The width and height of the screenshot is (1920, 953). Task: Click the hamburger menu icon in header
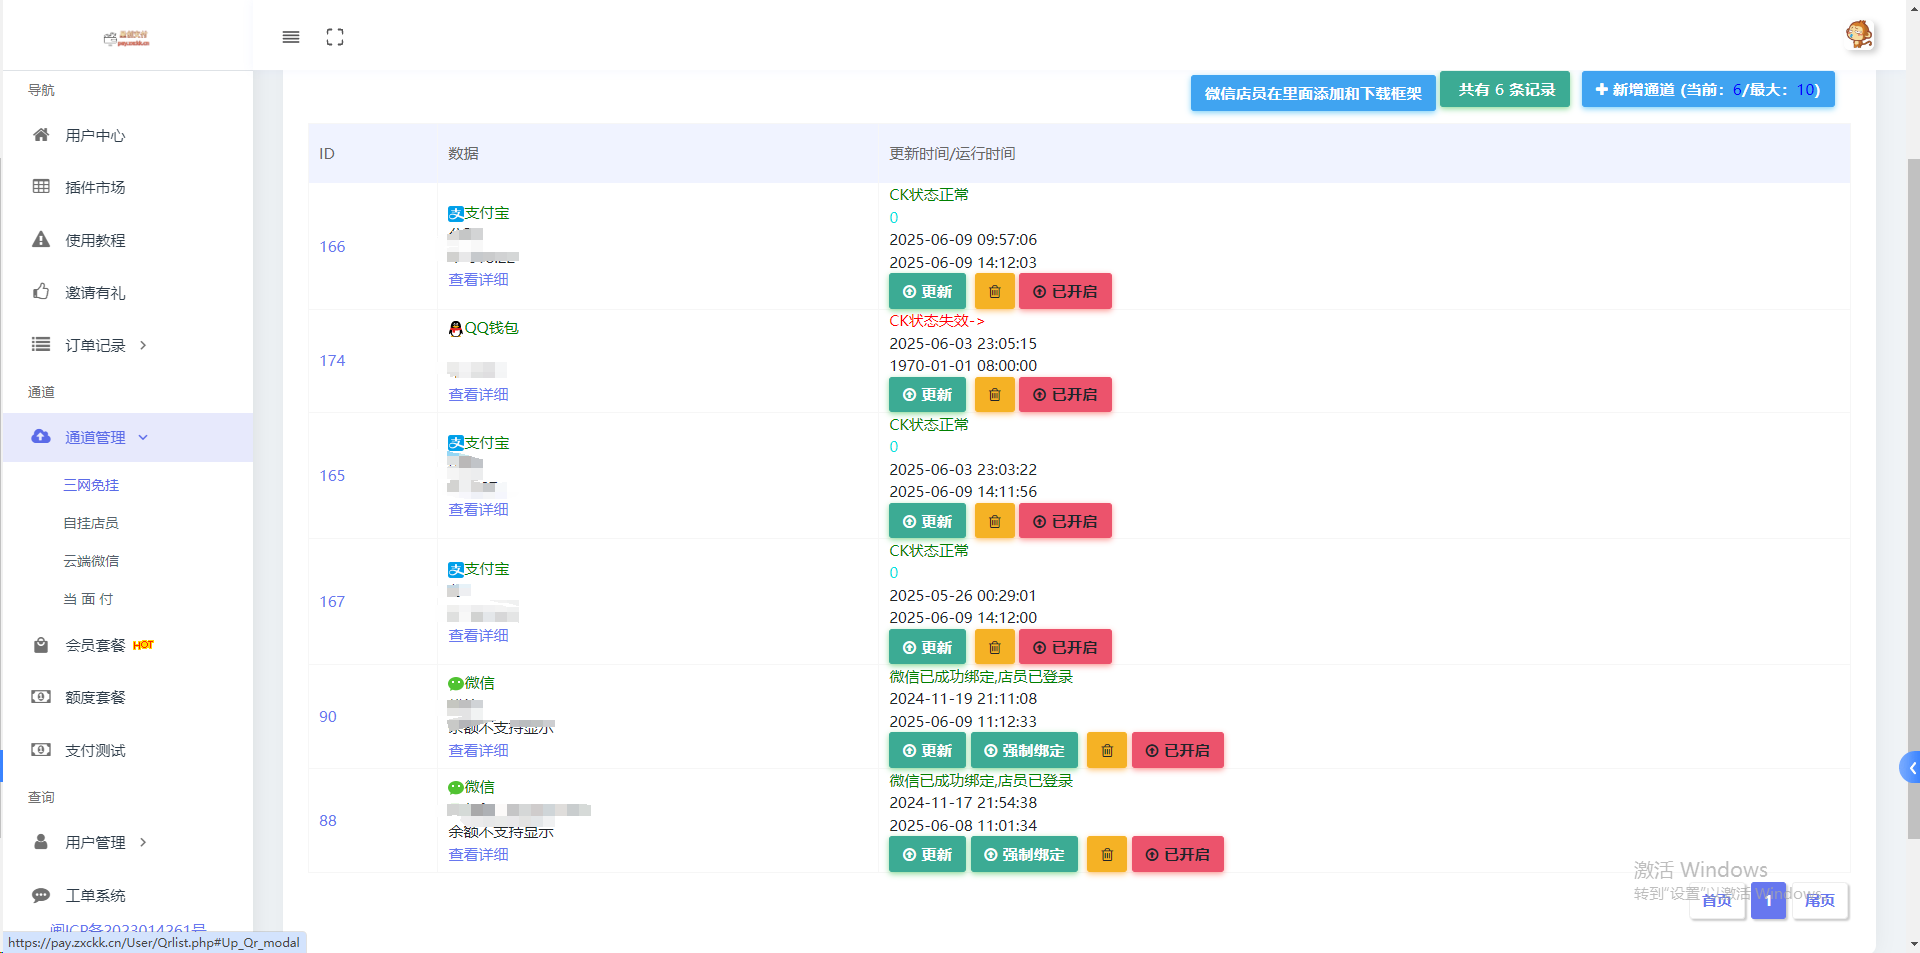tap(291, 37)
